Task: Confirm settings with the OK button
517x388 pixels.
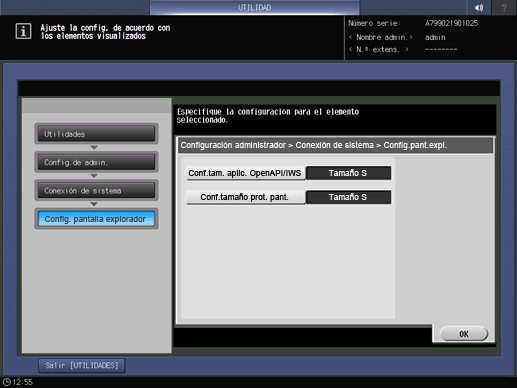Action: click(x=464, y=334)
